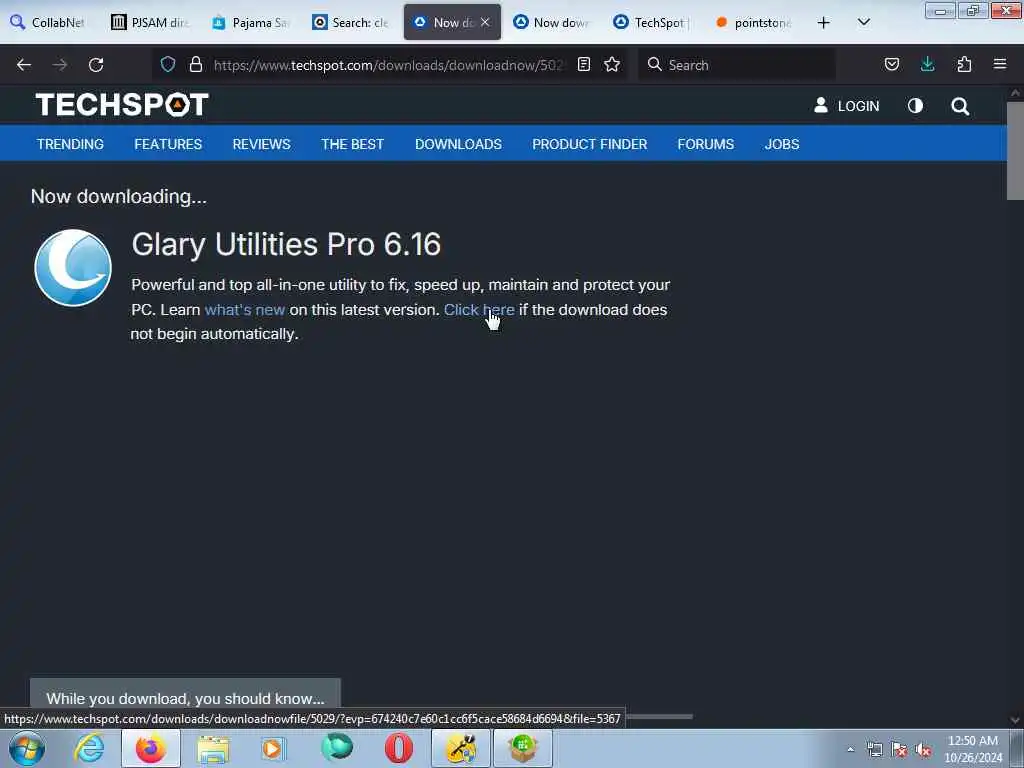The image size is (1024, 768).
Task: Open the green globe browser taskbar icon
Action: coord(337,747)
